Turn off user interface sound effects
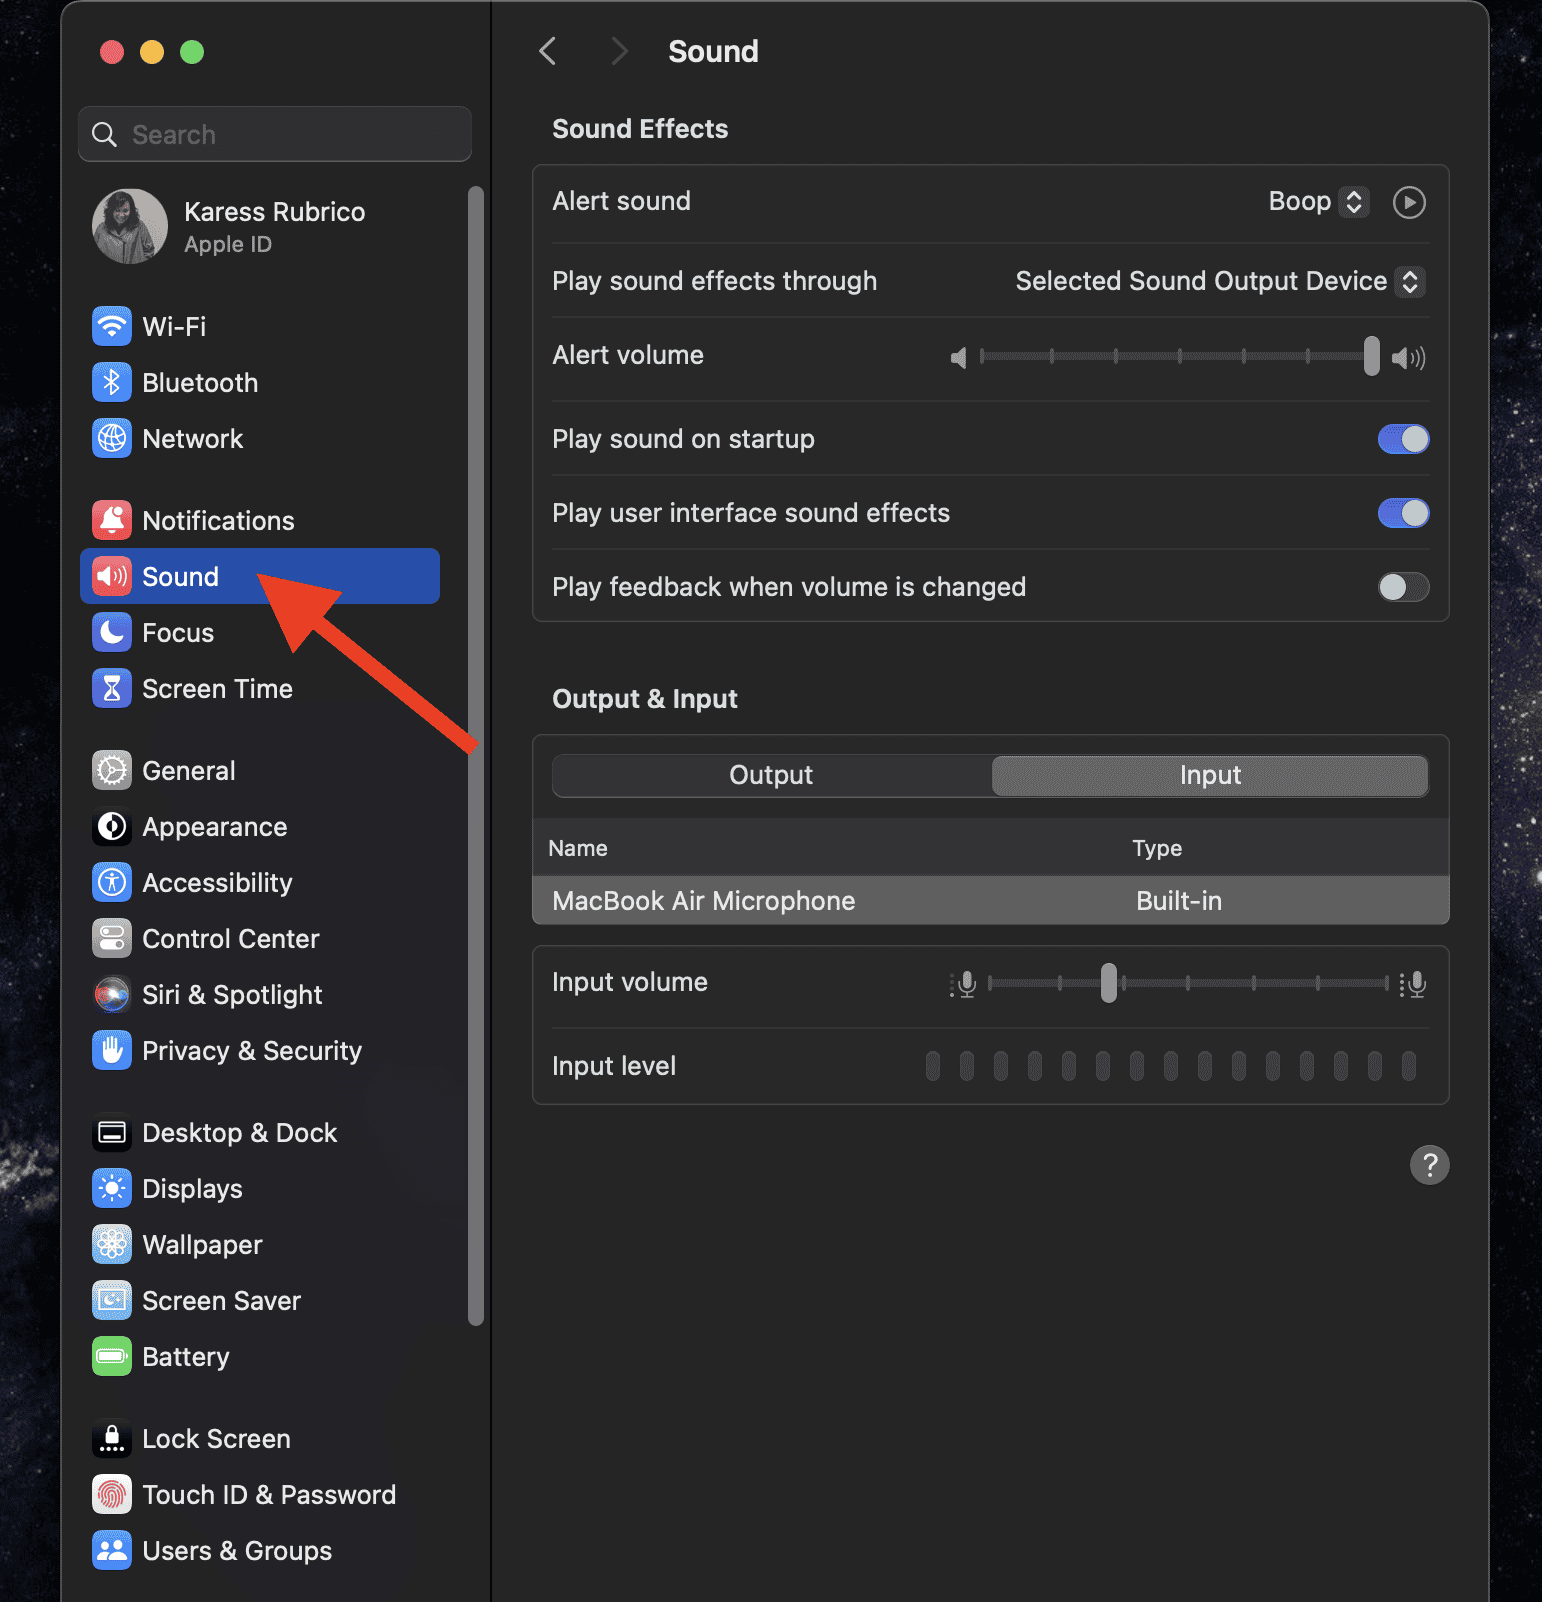1542x1602 pixels. click(1403, 513)
